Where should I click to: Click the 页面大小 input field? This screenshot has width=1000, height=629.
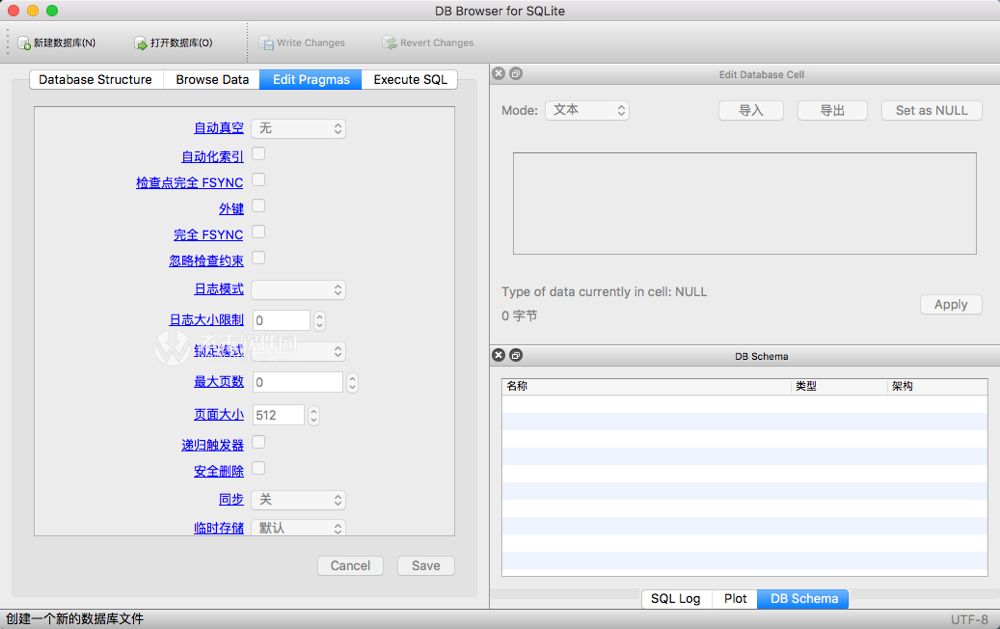[280, 413]
